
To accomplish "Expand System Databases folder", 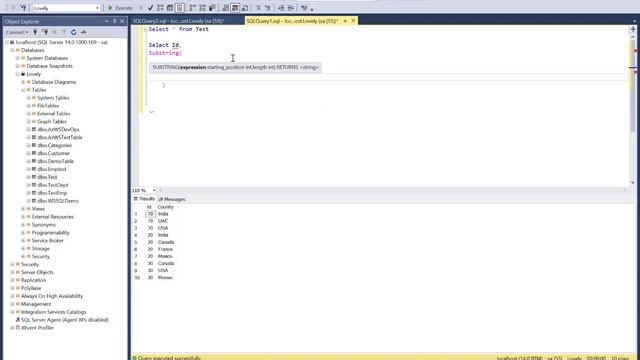I will (18, 58).
